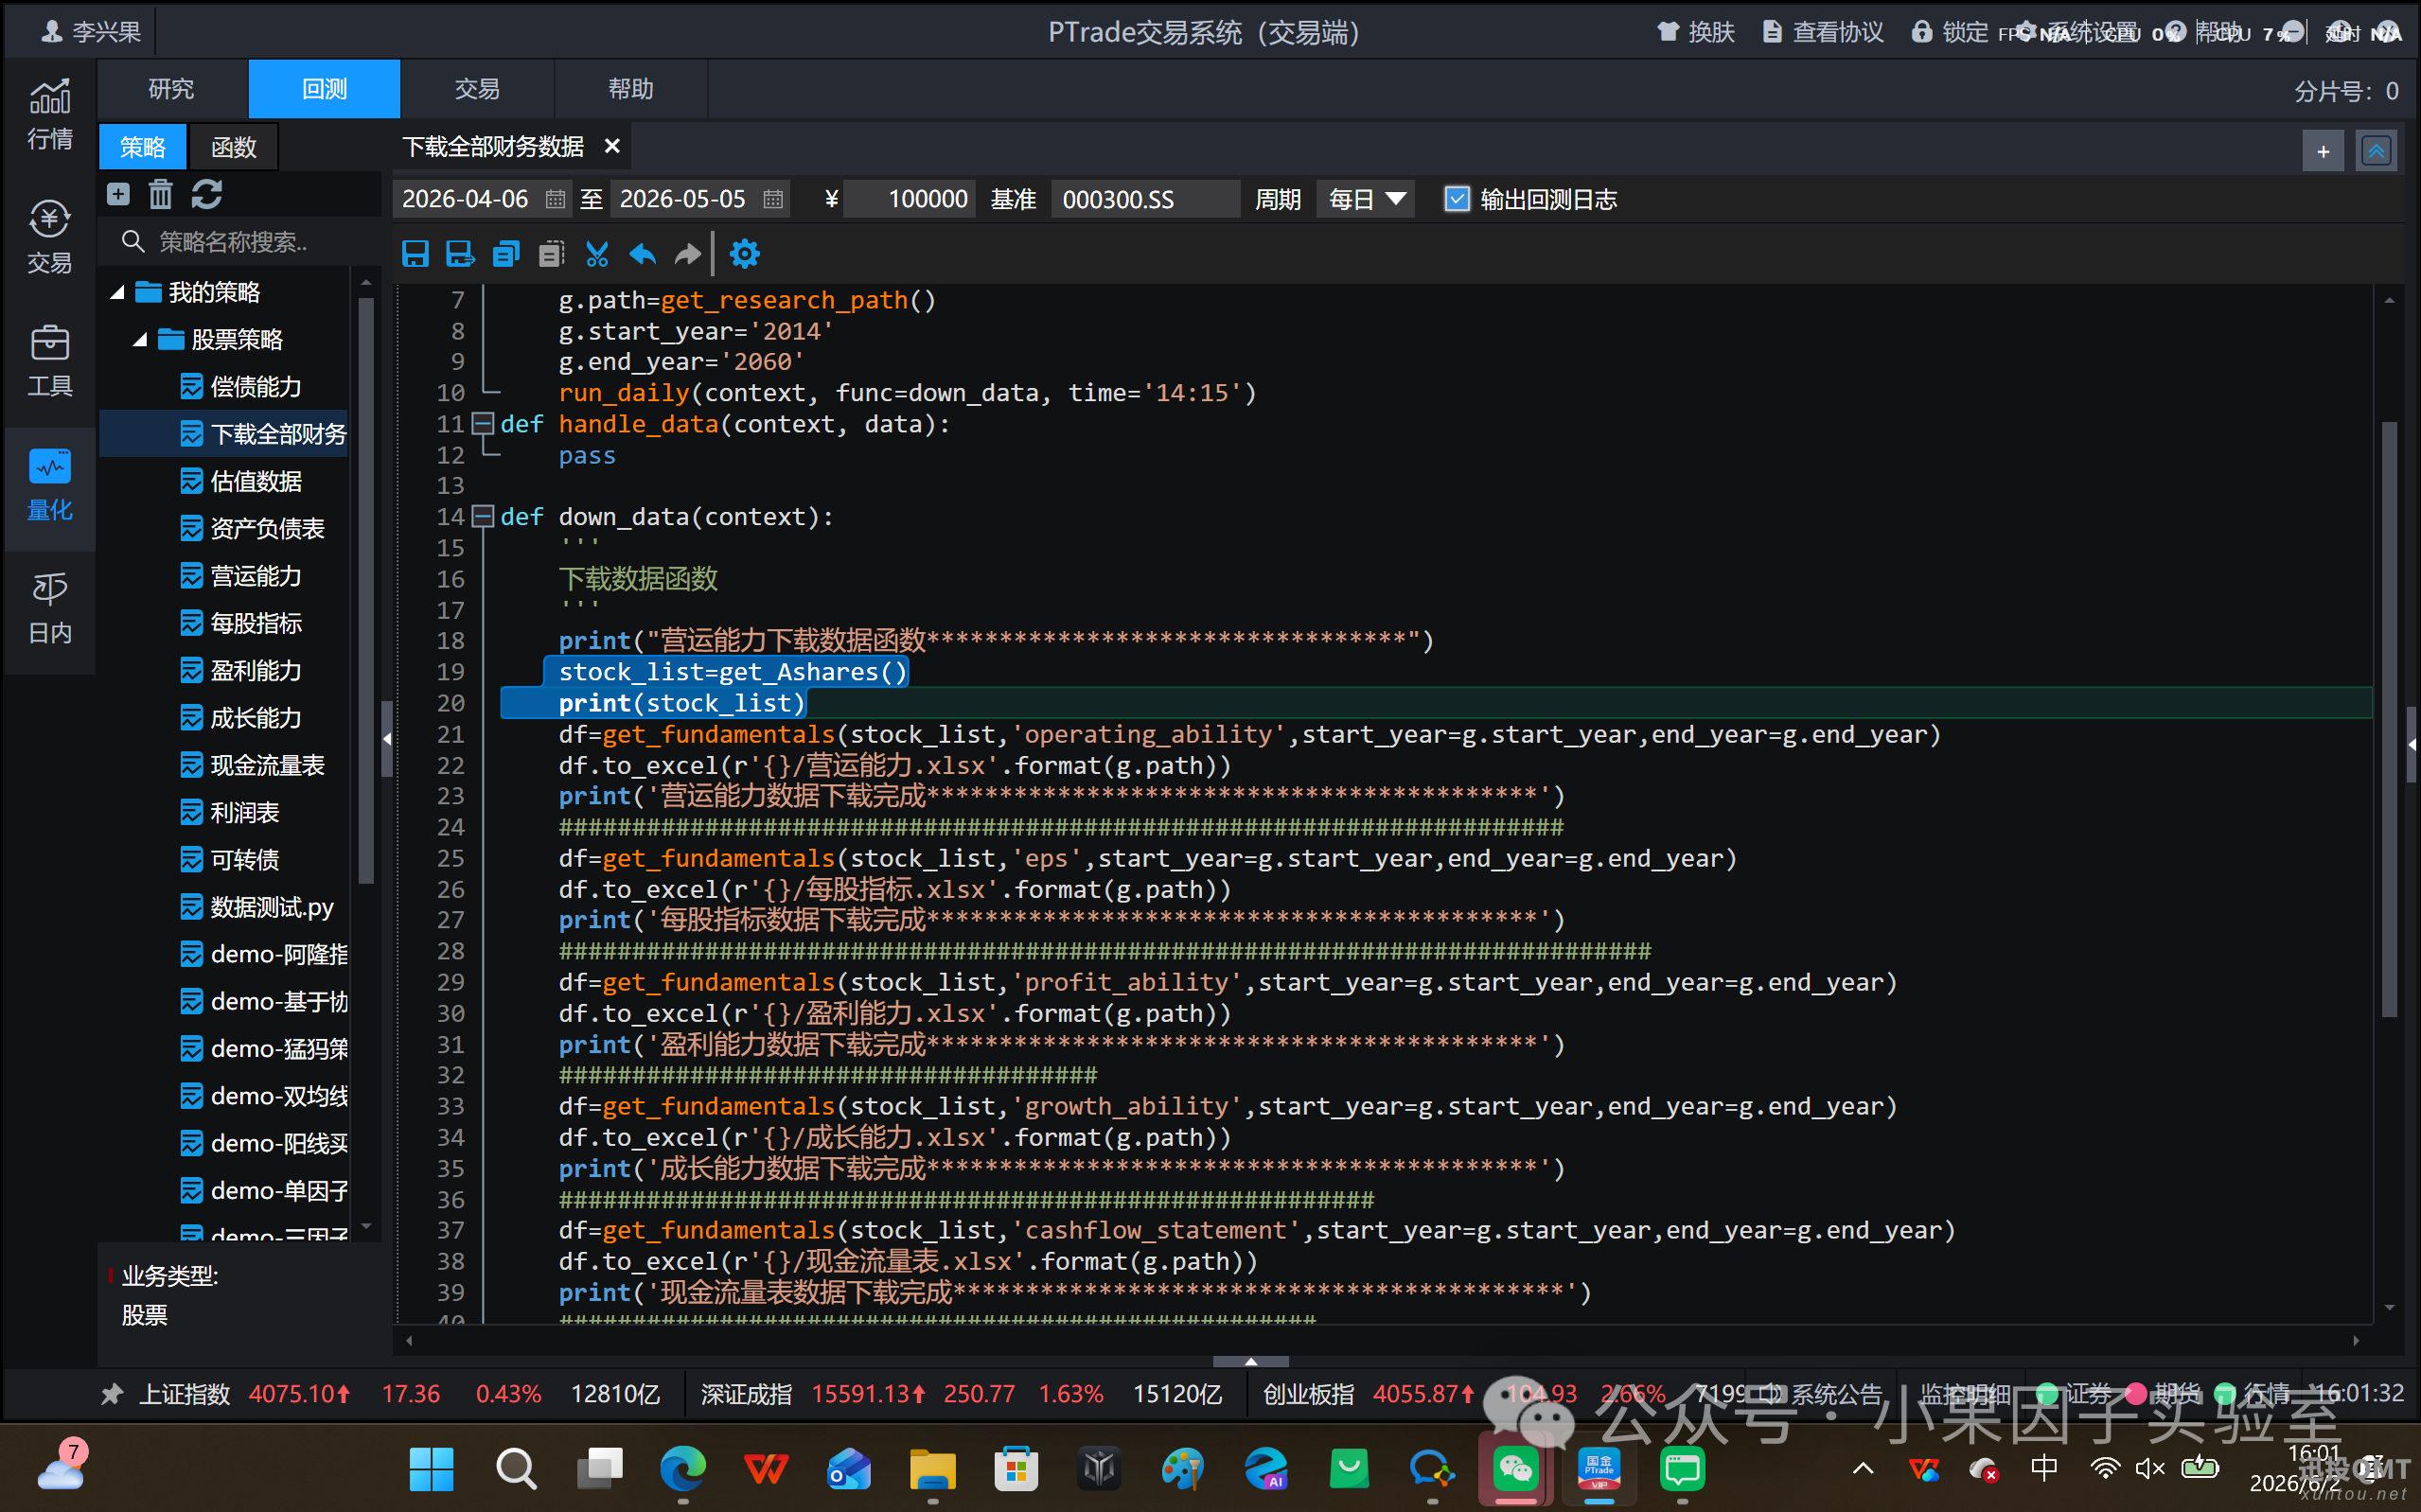Select the 策略 sub-tab
2421x1512 pixels.
click(143, 147)
